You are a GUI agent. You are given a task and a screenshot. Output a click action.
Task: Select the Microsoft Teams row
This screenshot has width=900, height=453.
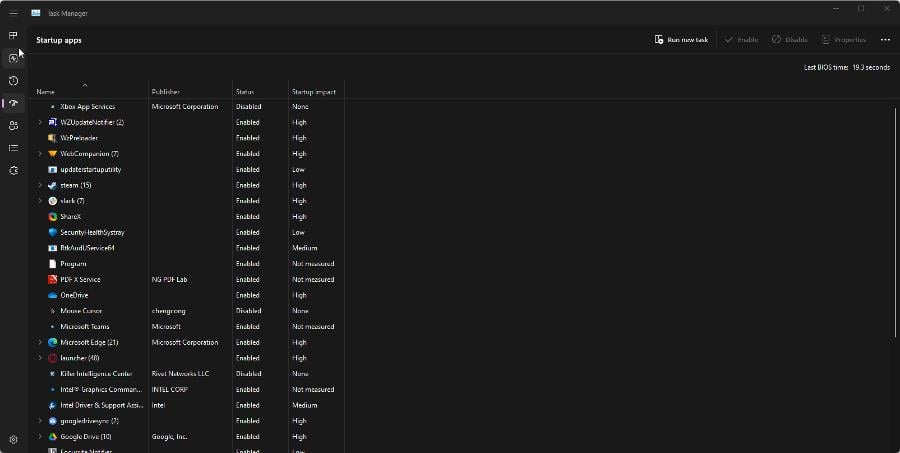188,327
